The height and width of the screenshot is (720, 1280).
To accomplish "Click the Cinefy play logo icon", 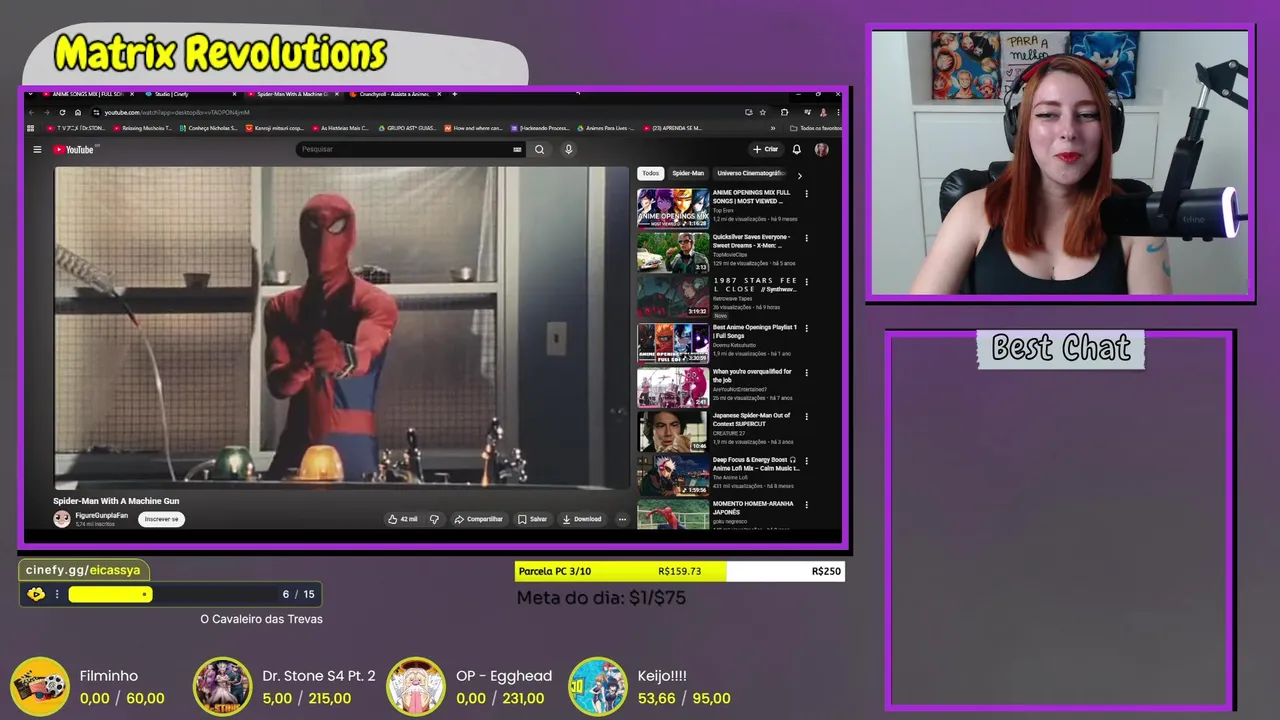I will point(36,594).
